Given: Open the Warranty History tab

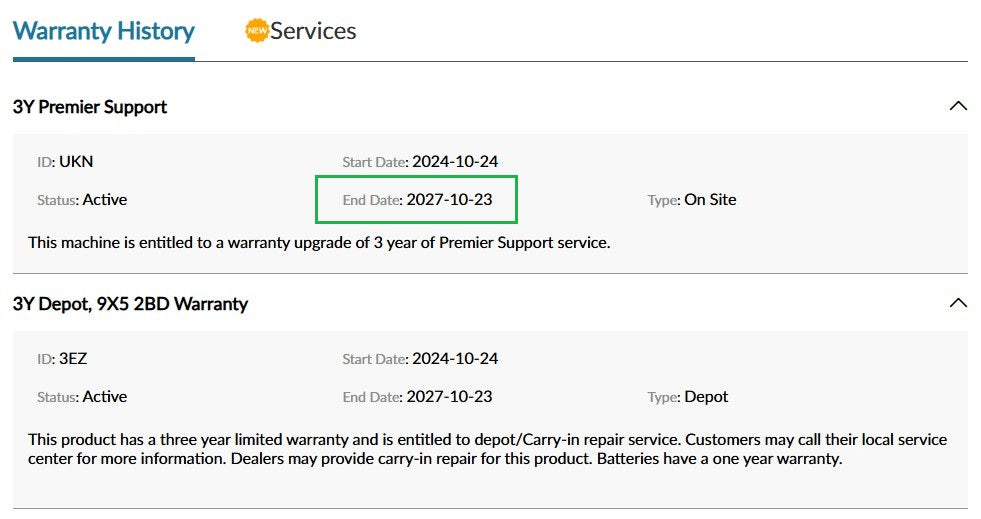Looking at the screenshot, I should (103, 31).
